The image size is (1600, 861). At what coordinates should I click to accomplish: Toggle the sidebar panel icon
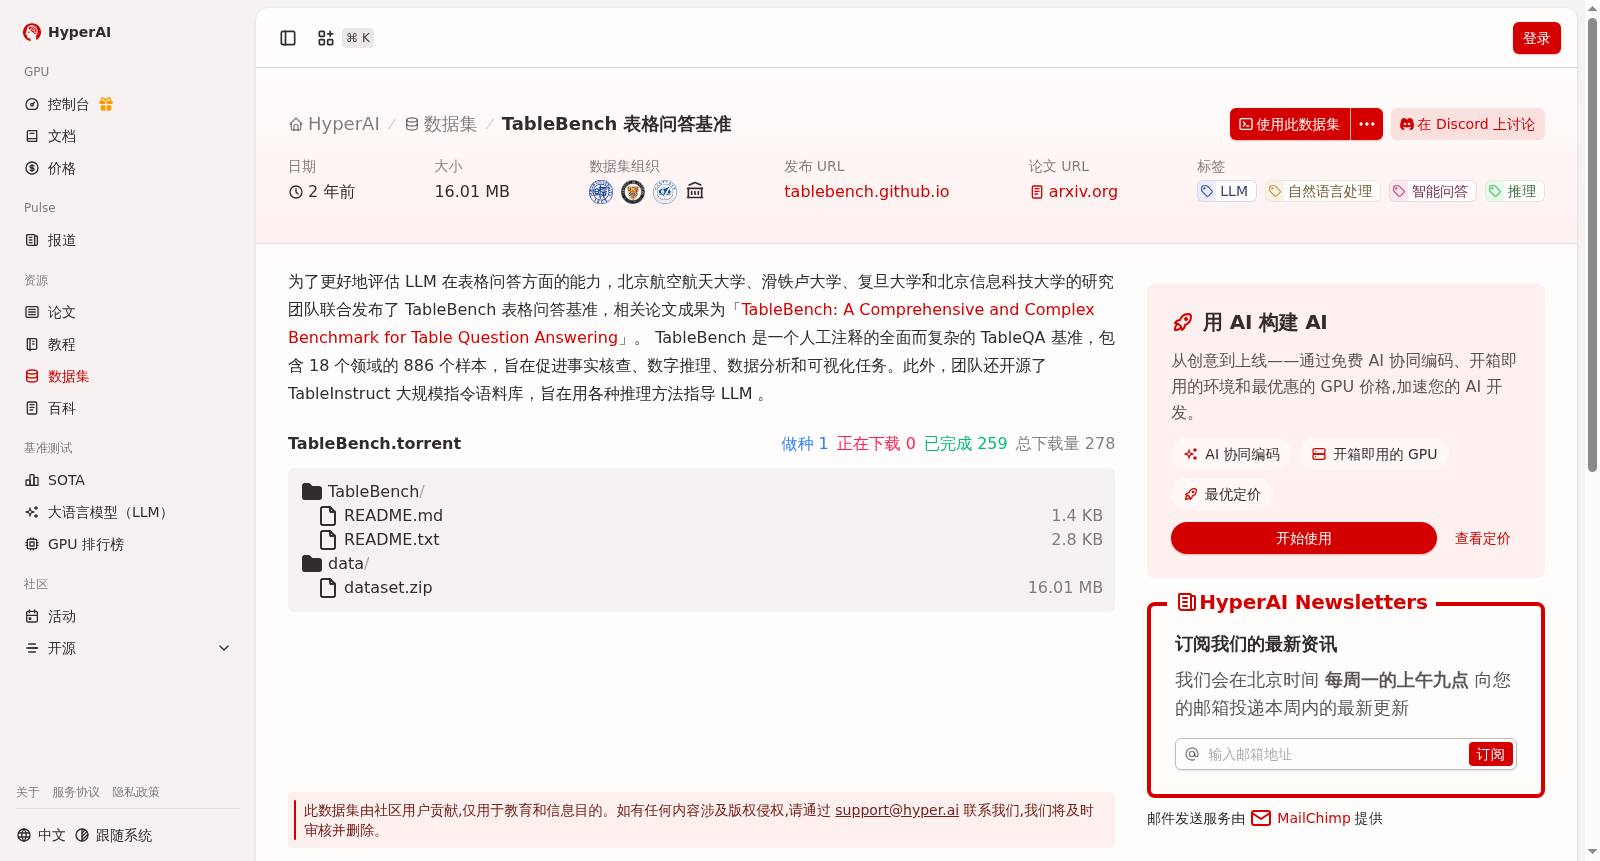click(288, 38)
